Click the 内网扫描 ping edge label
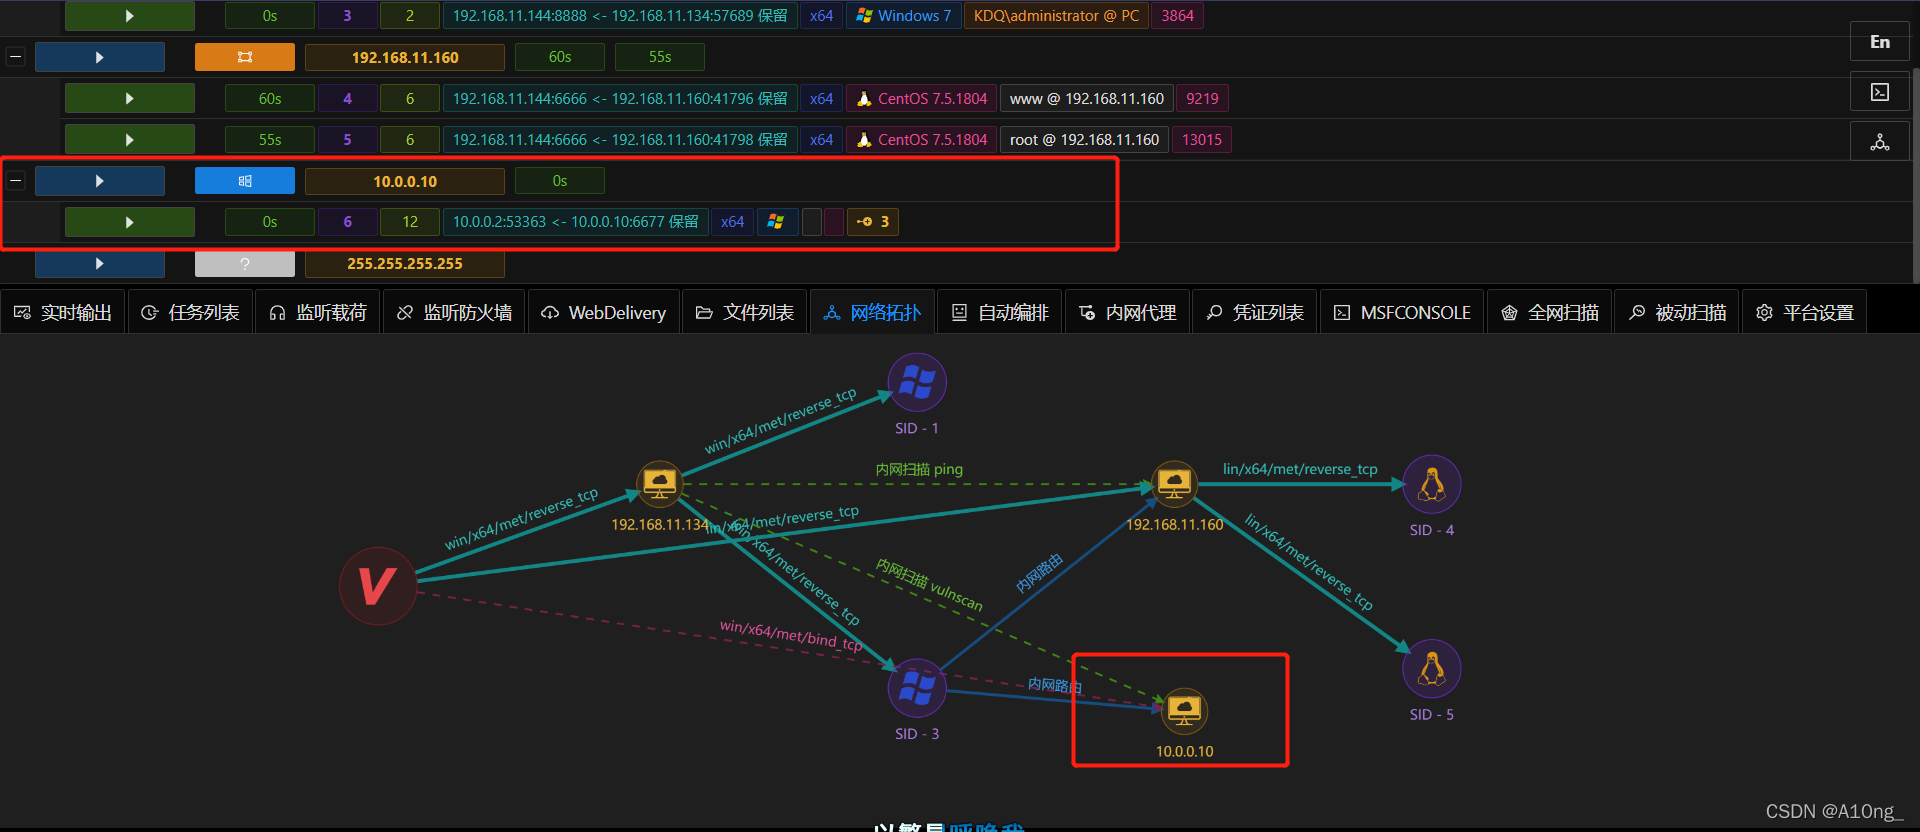 pyautogui.click(x=919, y=469)
